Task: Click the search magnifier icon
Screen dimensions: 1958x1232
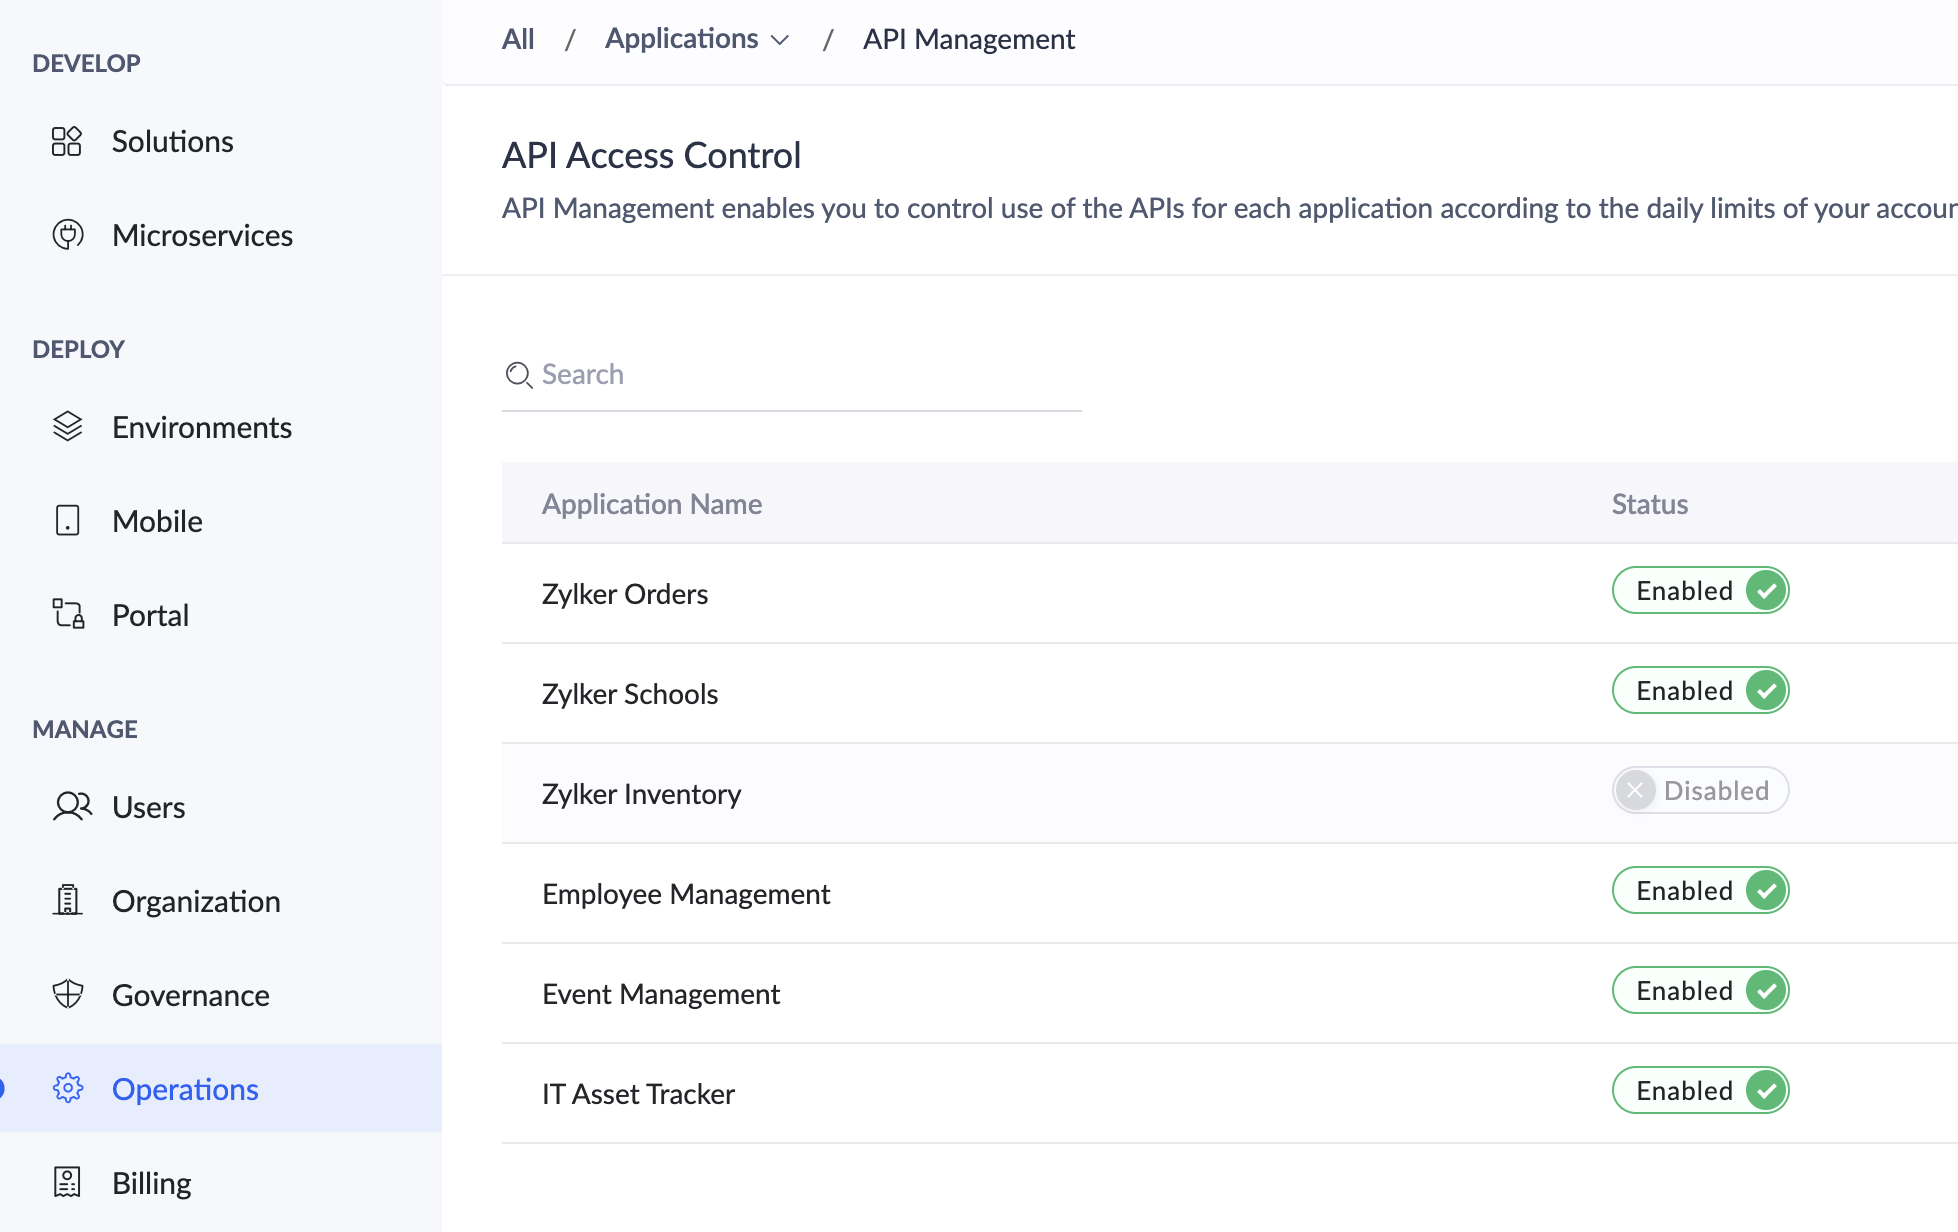Action: point(518,375)
